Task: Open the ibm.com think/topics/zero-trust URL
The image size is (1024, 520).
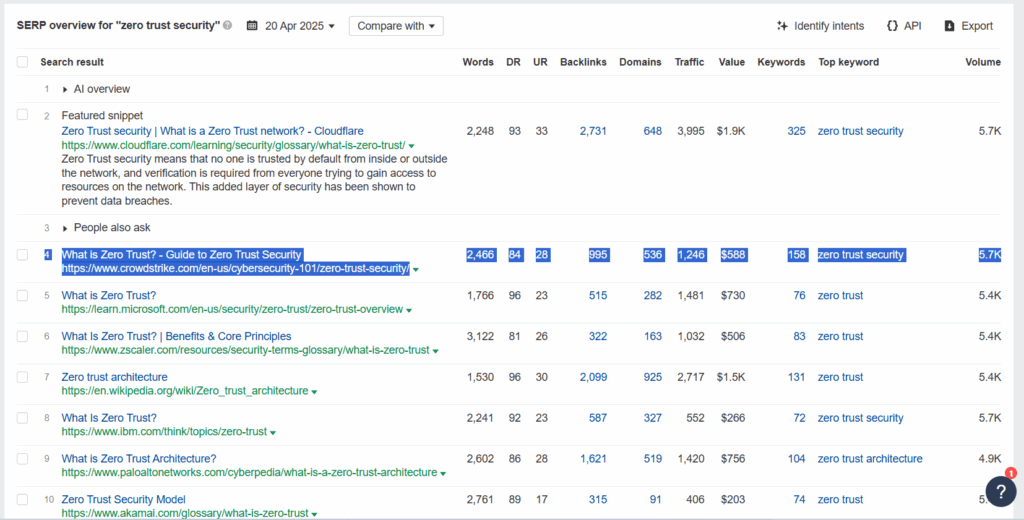Action: [x=164, y=431]
